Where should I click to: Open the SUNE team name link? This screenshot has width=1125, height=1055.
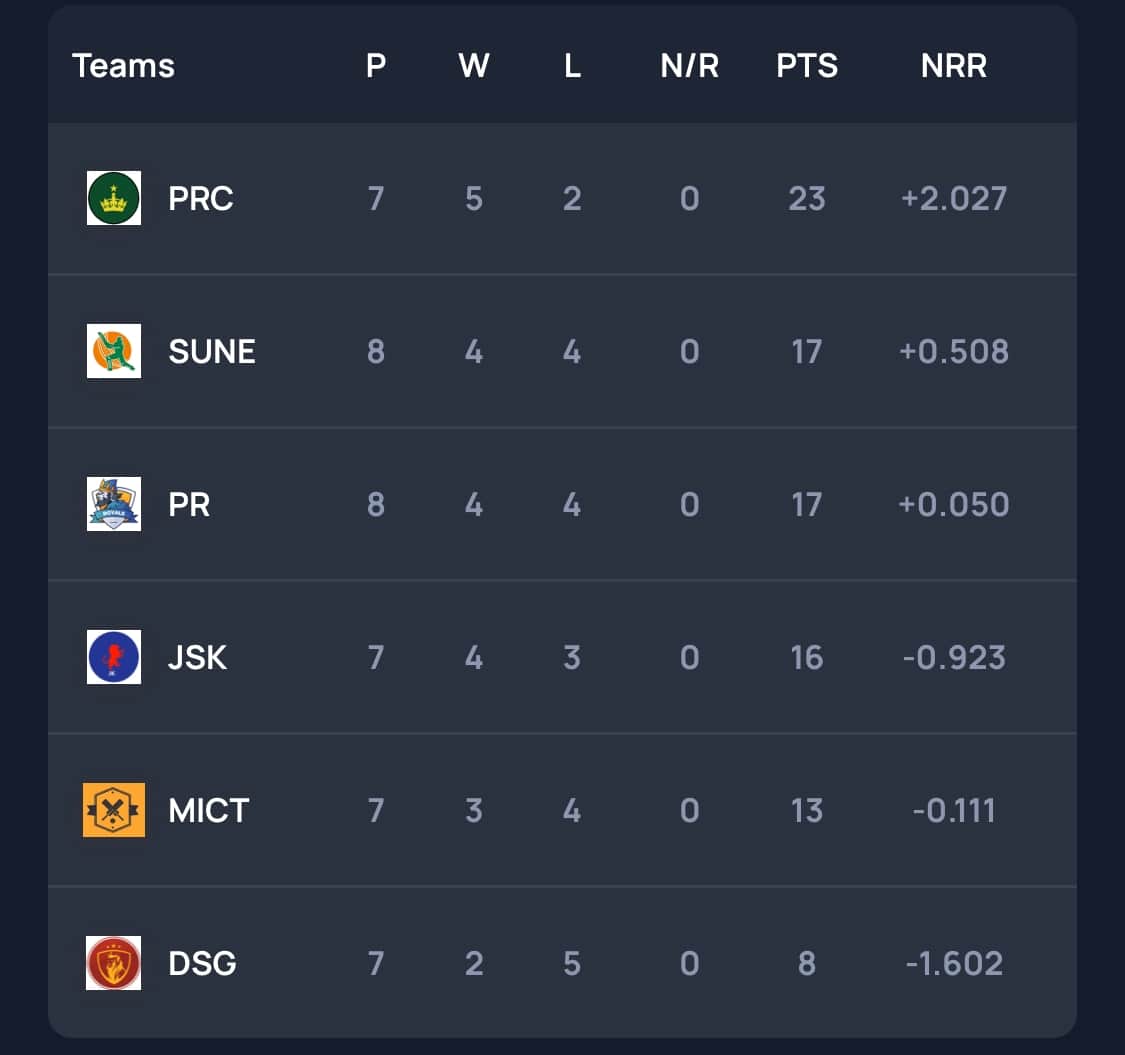point(212,351)
